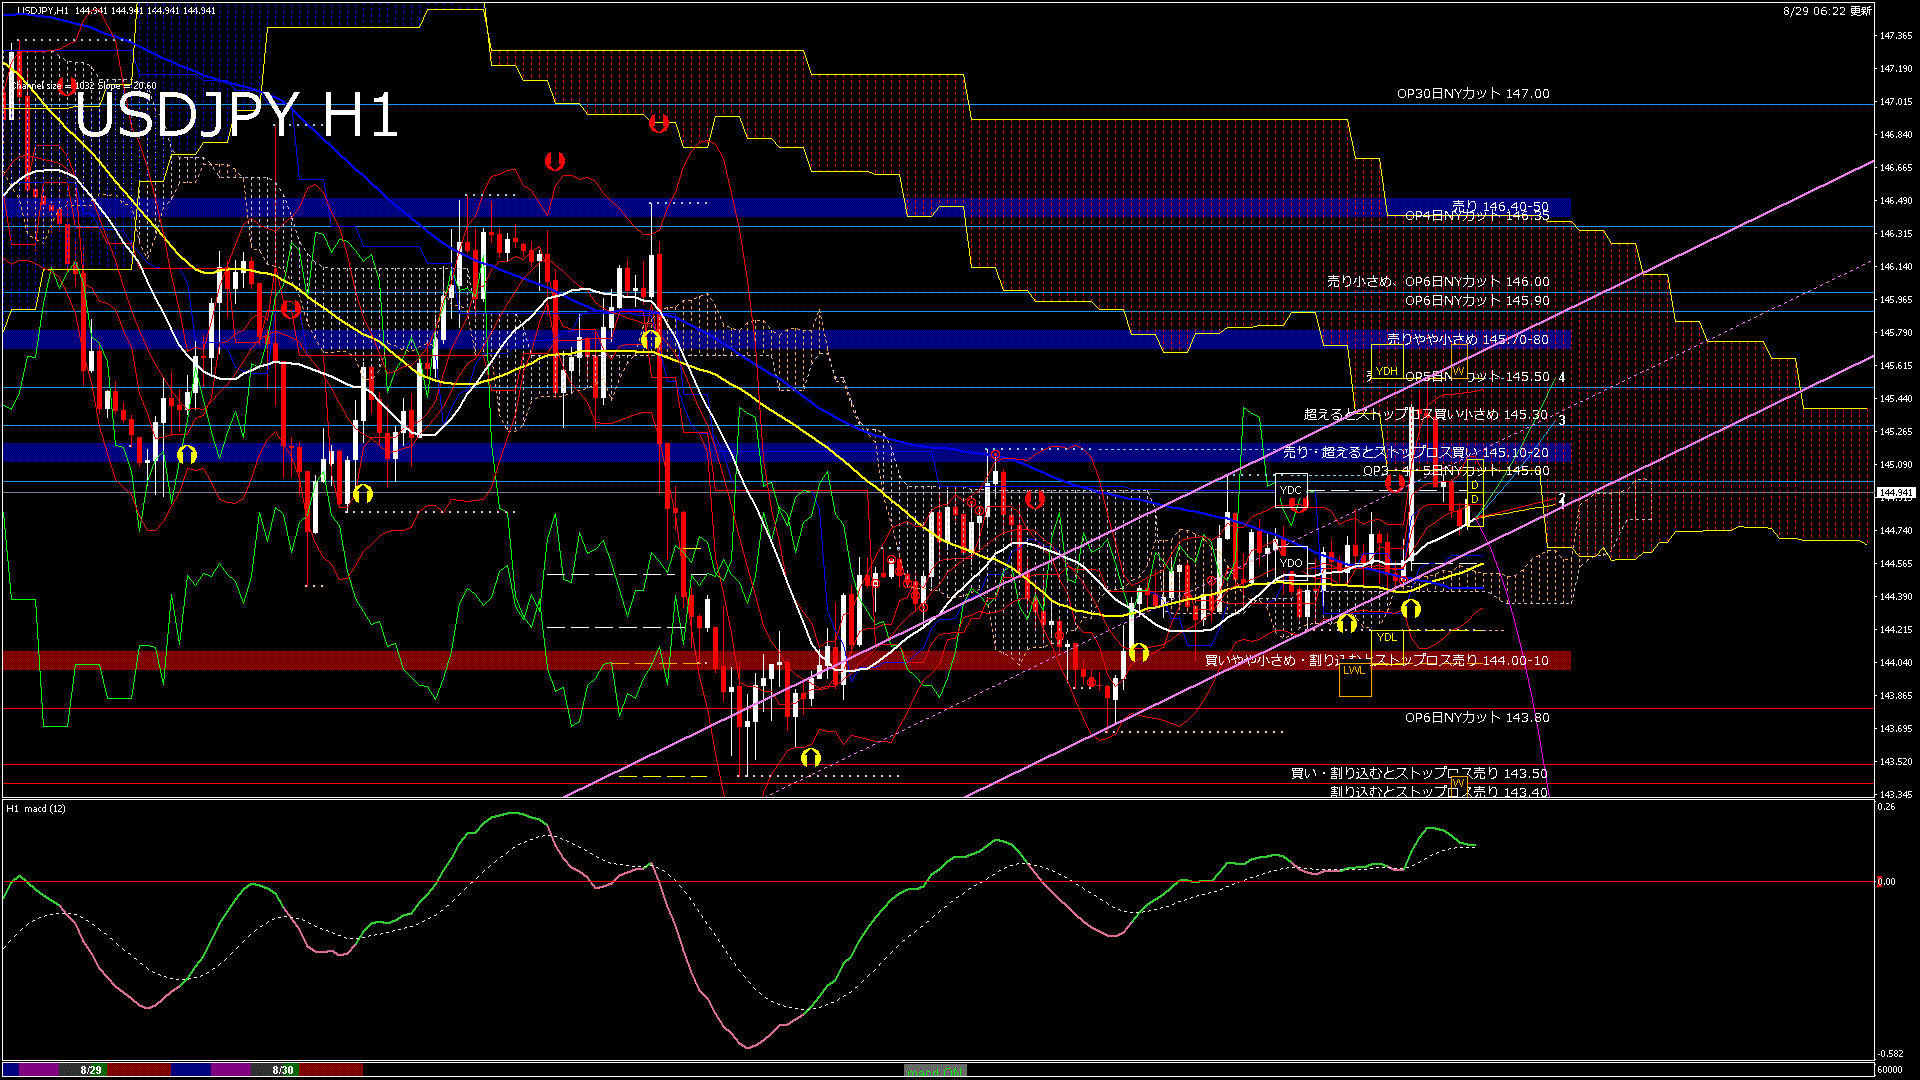
Task: Toggle the macd ON button
Action: pos(935,1071)
